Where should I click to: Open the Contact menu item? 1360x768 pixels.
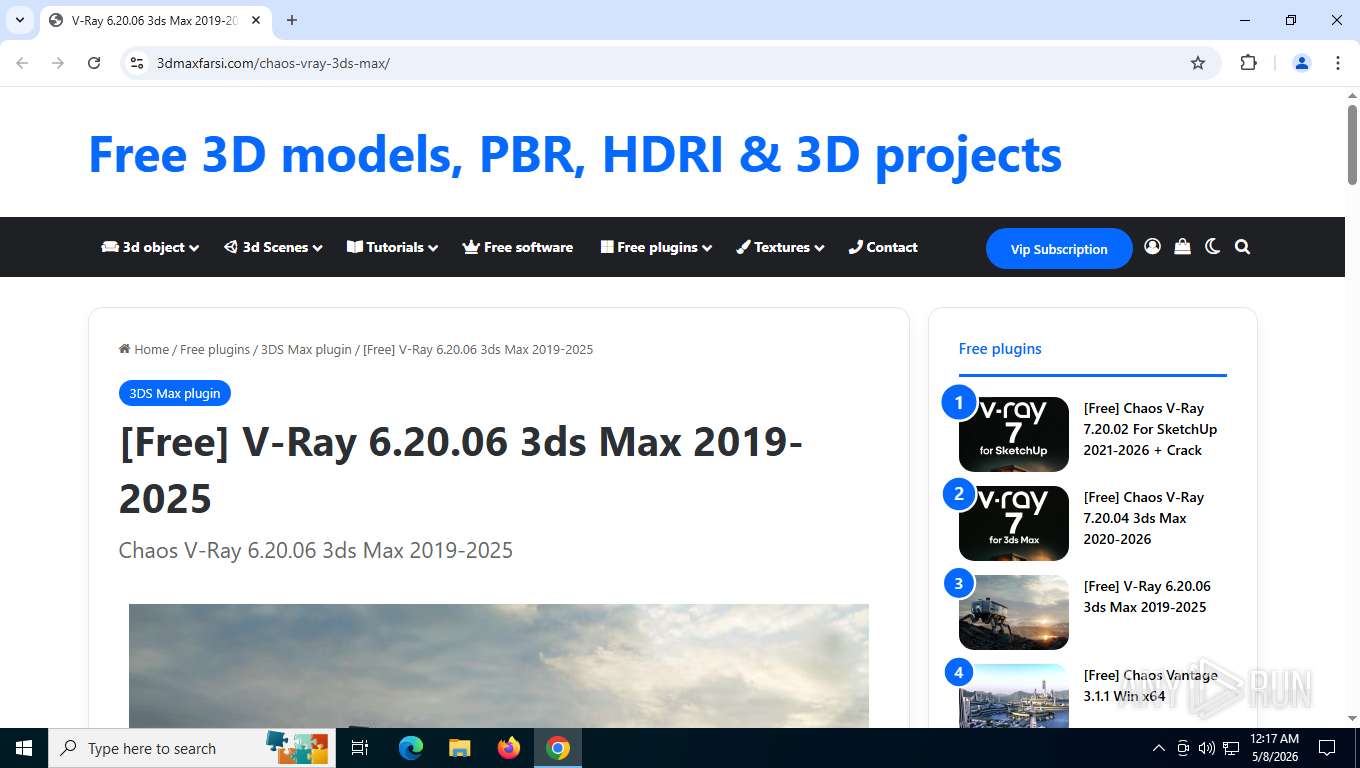[x=883, y=247]
